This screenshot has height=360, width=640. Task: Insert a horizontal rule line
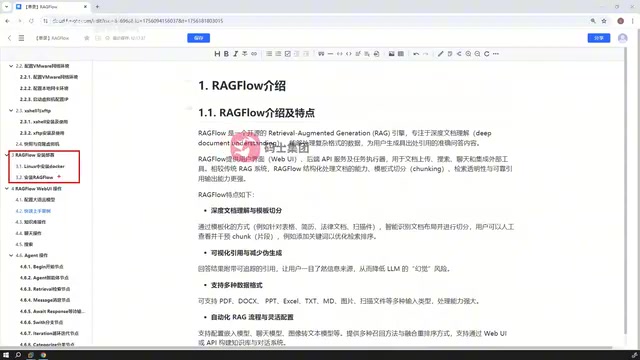330,54
